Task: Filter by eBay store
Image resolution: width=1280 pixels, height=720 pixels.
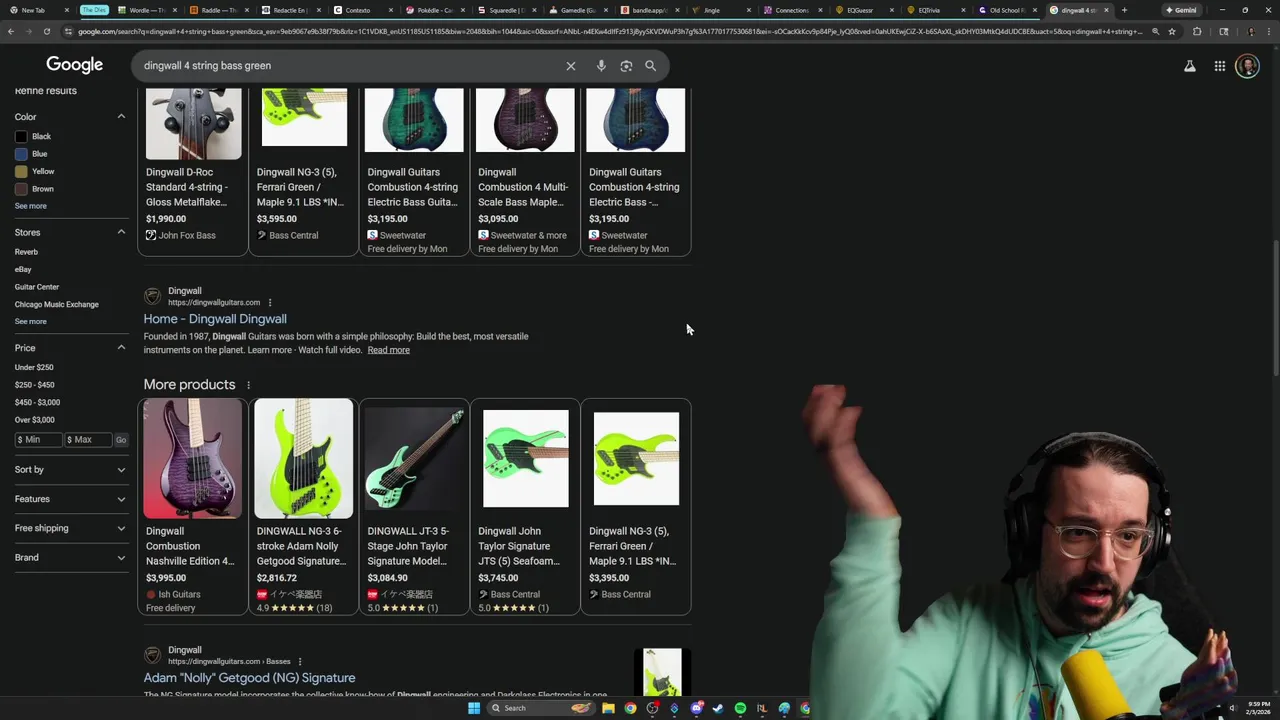Action: coord(23,270)
